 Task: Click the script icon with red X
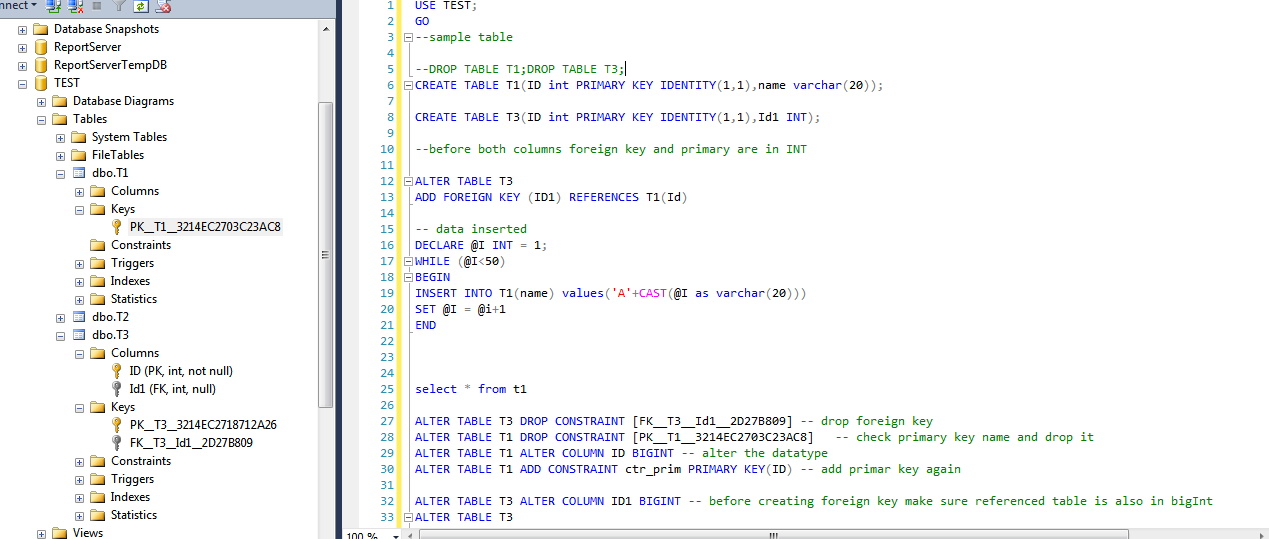[163, 6]
